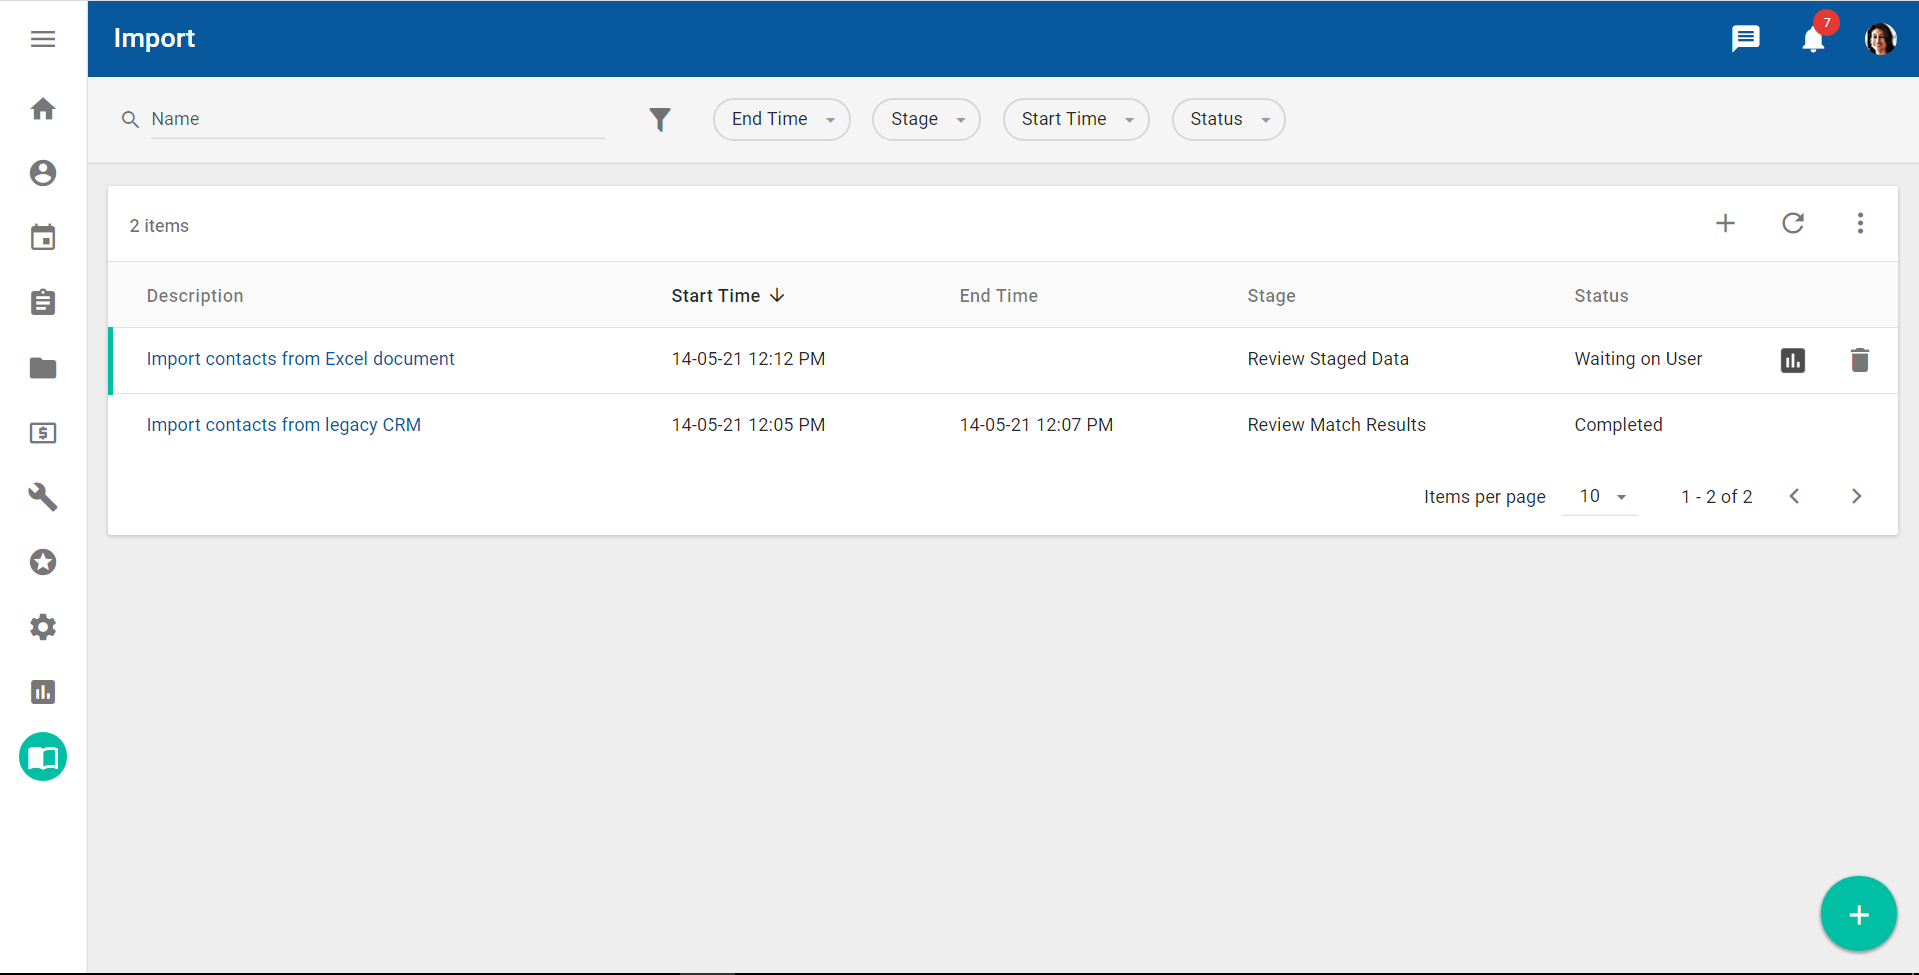
Task: View chart details for the Excel import row
Action: (1792, 360)
